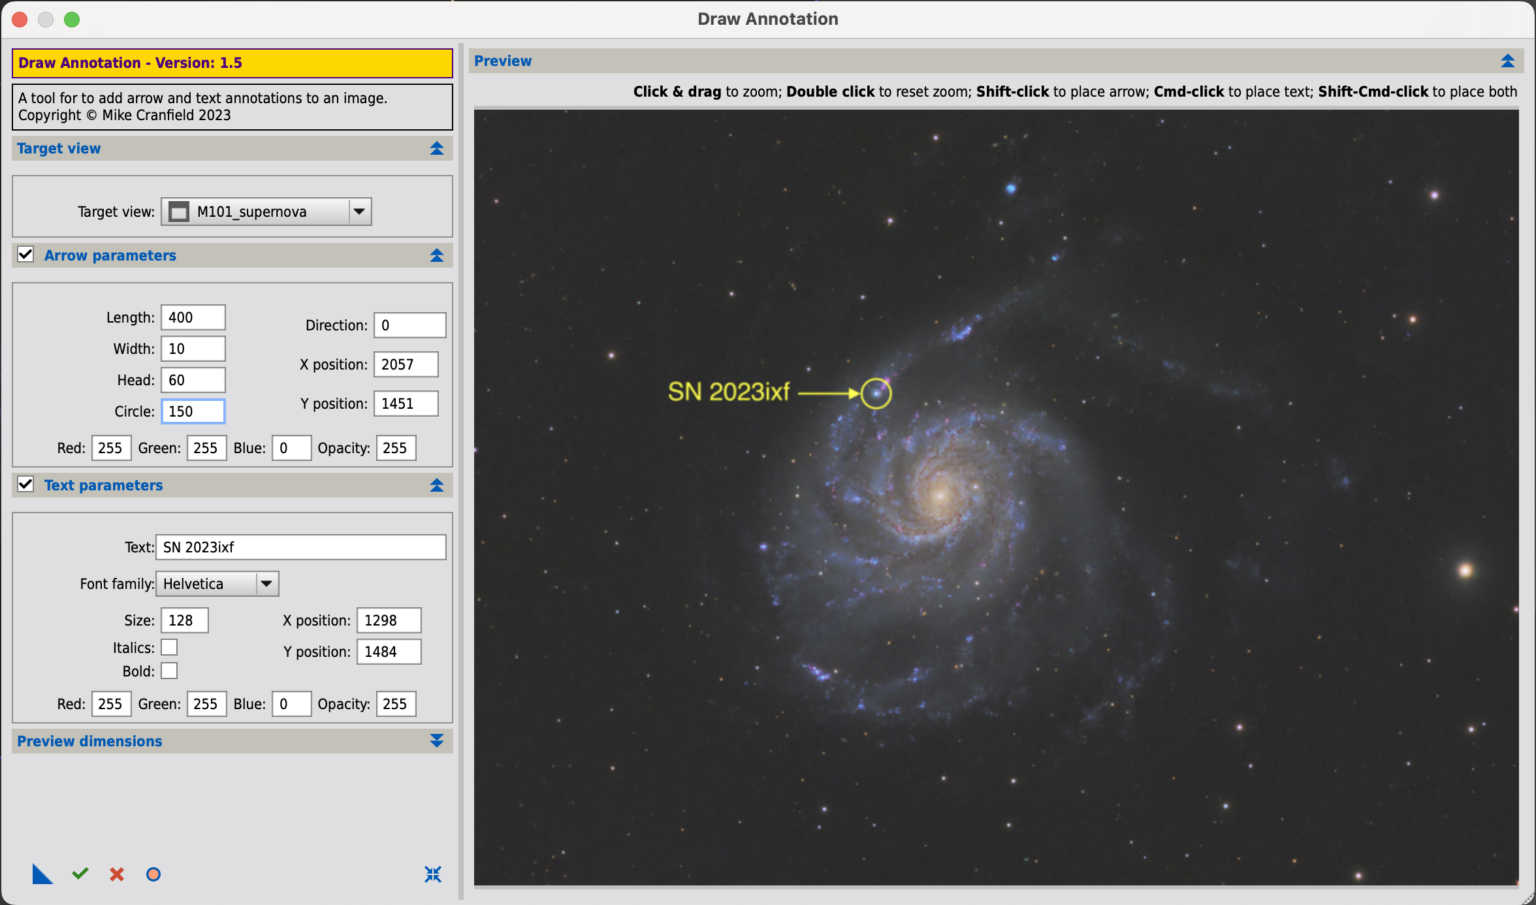Click the collapse-panels icon at bottom right
Image resolution: width=1536 pixels, height=905 pixels.
[x=433, y=874]
